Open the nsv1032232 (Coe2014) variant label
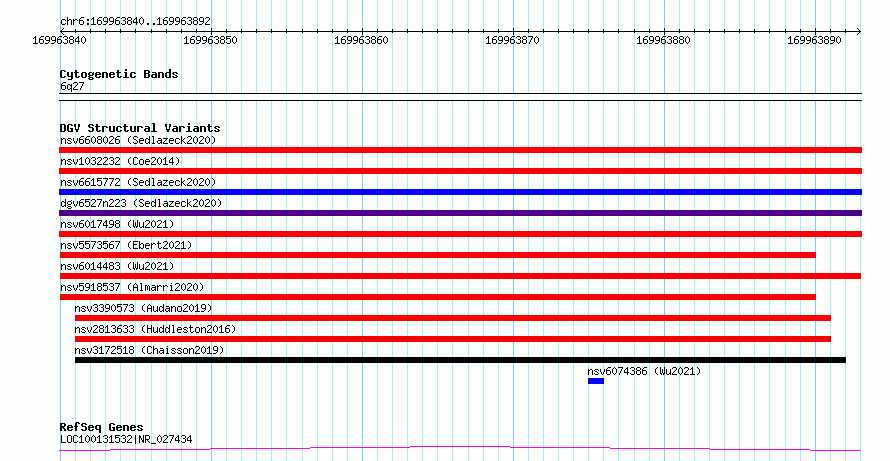890x461 pixels. [120, 161]
